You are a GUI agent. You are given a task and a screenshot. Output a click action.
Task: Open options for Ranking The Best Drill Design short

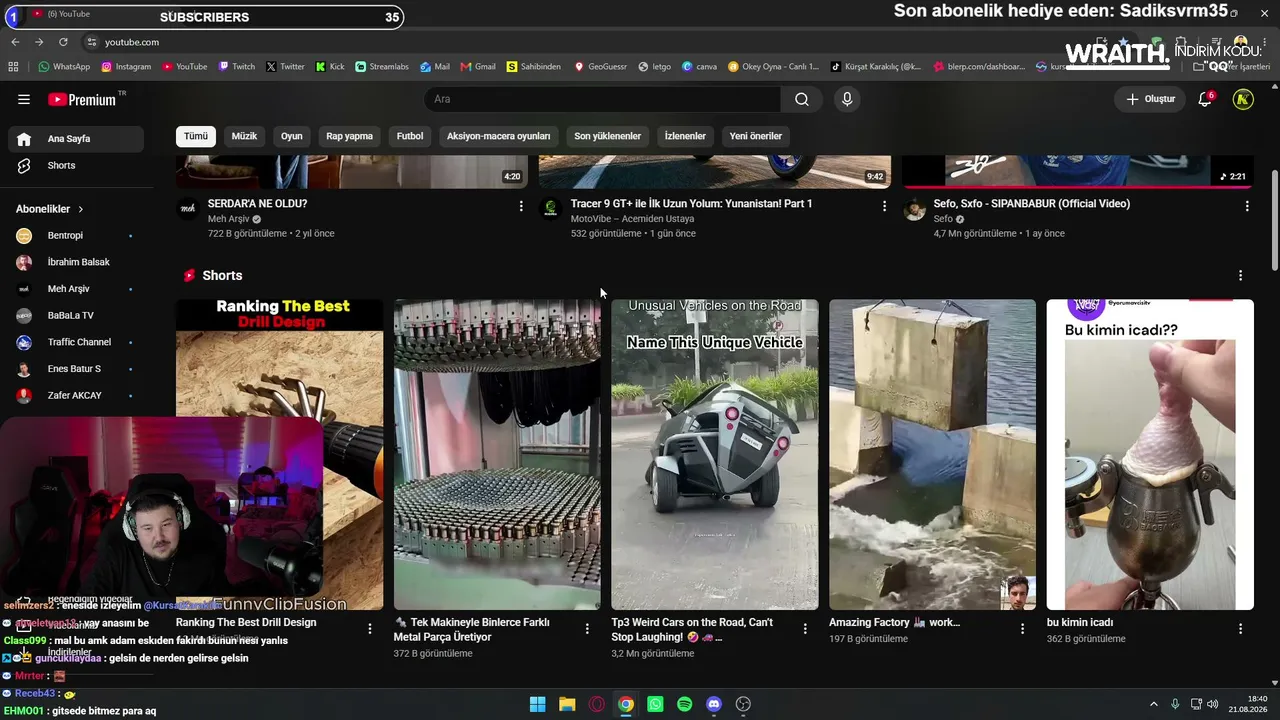[x=370, y=629]
